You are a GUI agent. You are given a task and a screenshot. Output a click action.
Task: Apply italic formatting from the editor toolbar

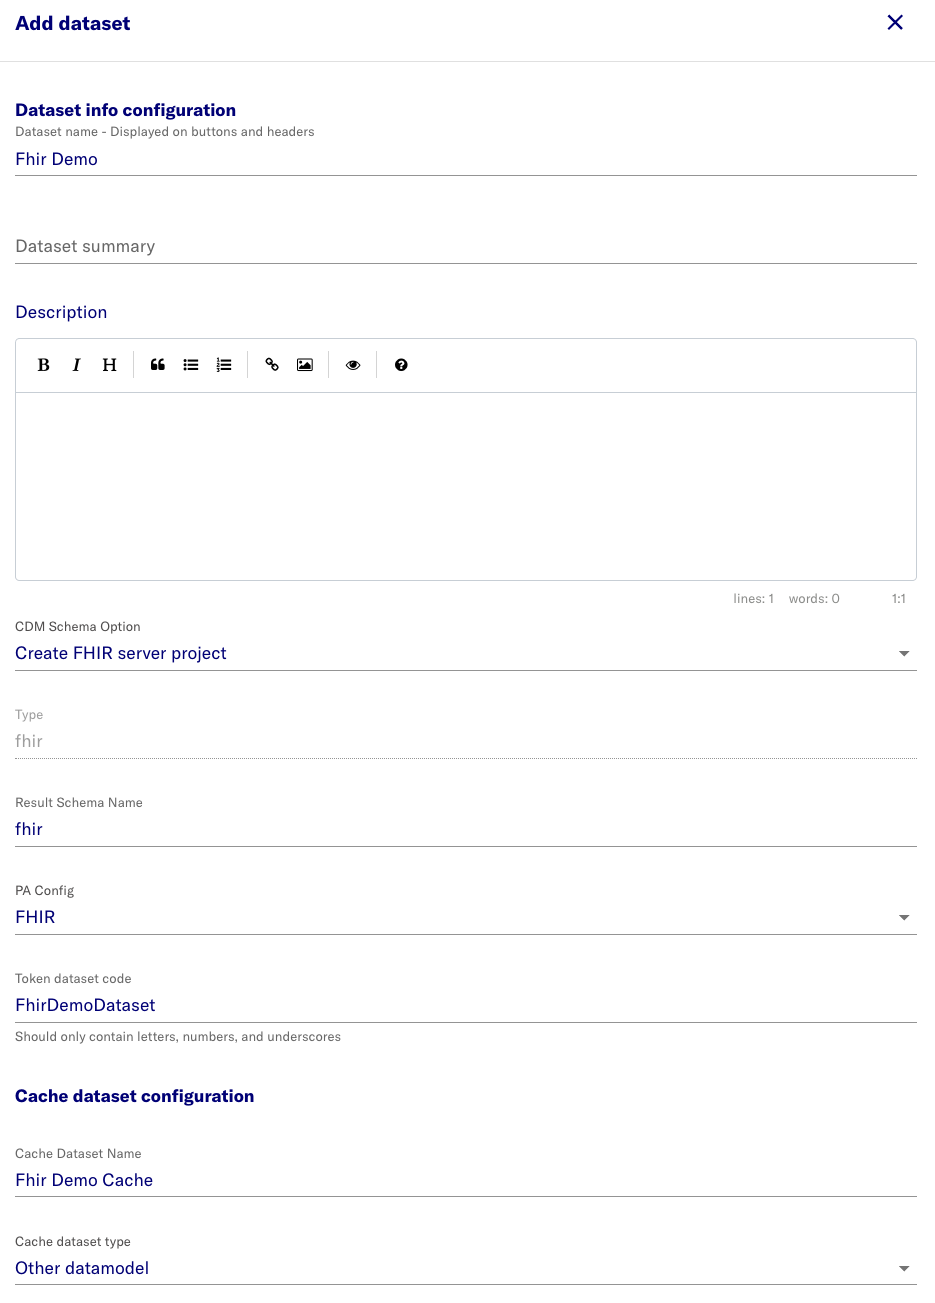(76, 364)
